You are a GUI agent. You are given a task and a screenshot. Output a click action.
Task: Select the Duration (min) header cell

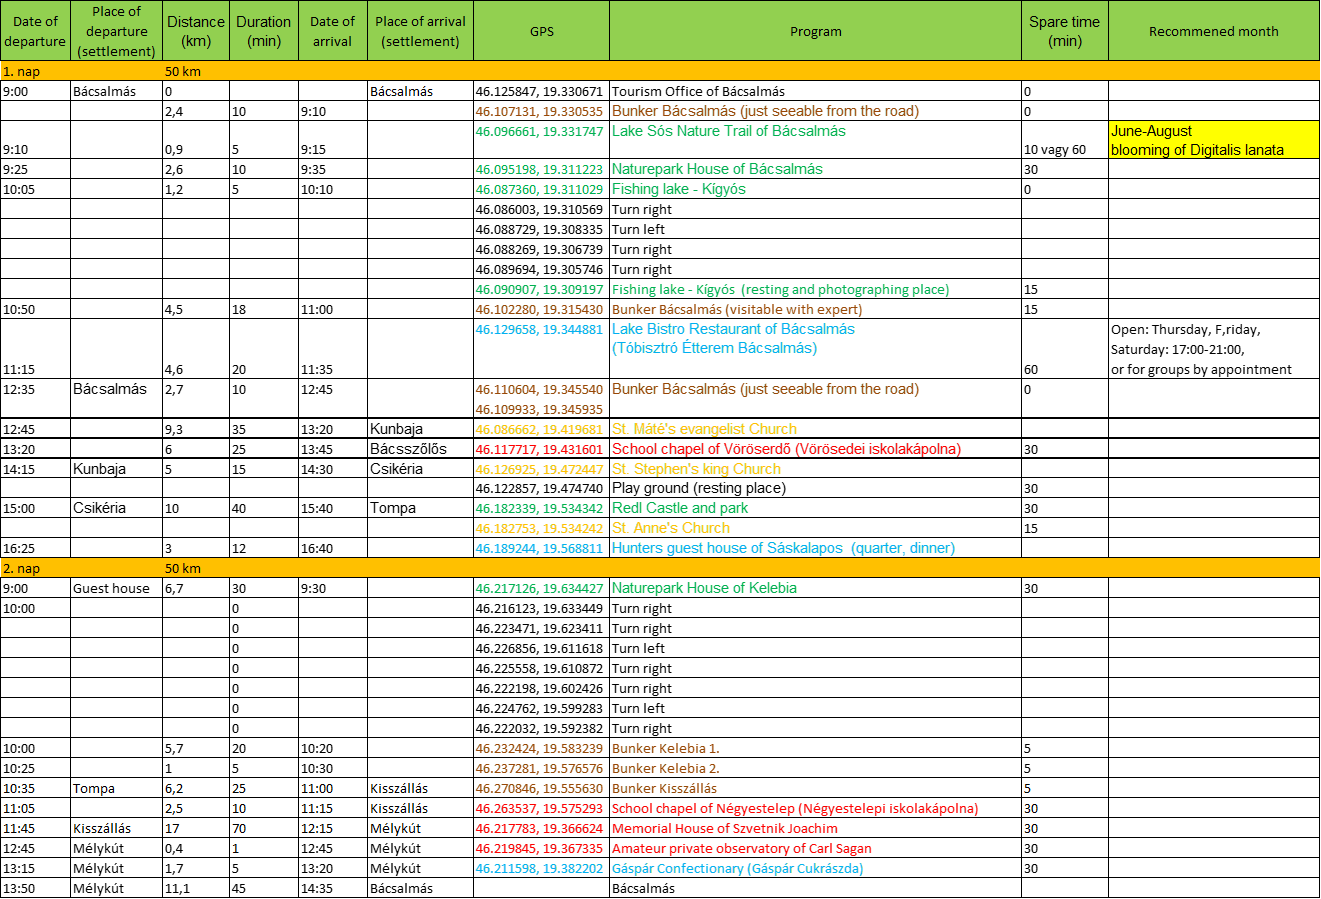[264, 31]
